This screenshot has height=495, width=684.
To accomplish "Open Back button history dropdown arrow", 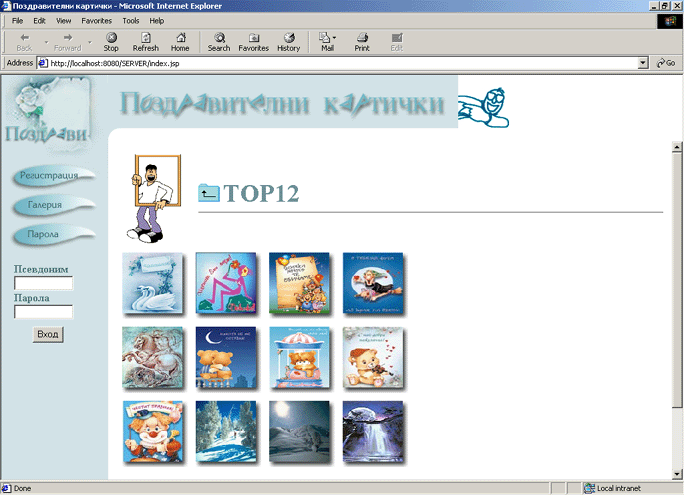I will 43,42.
